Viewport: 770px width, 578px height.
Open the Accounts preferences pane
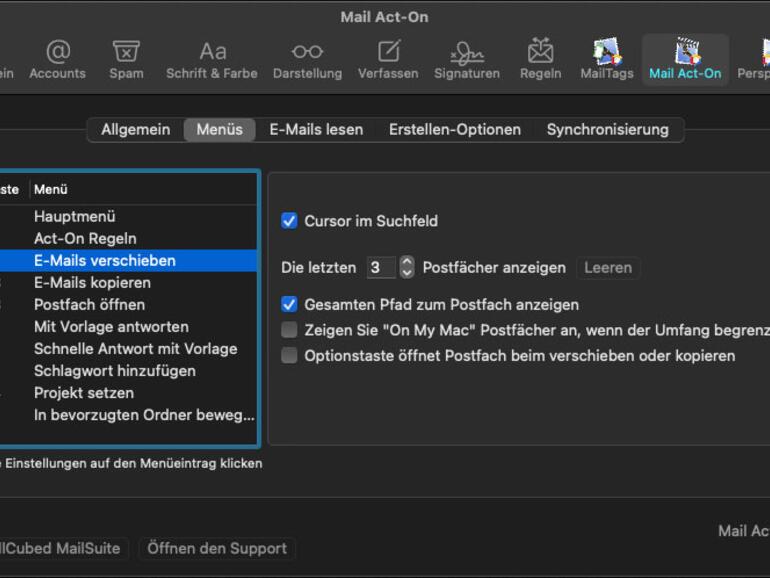point(57,59)
